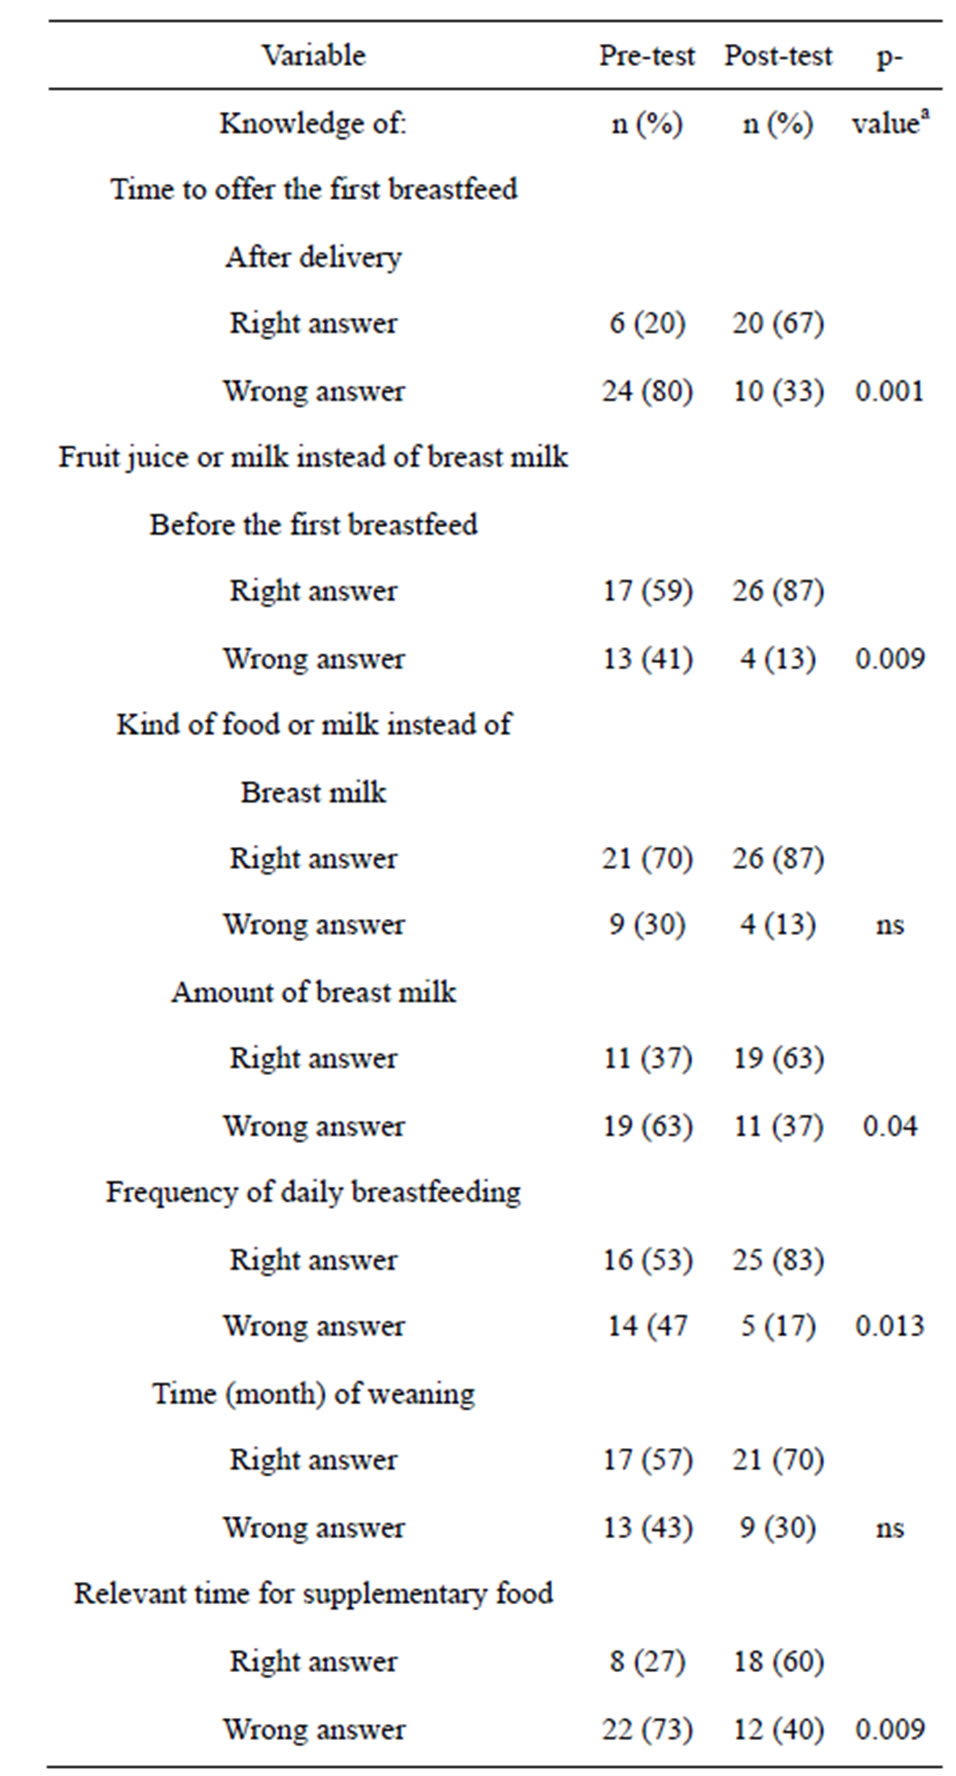Screen dimensions: 956x1776
Task: Select the 0.001 p-value cell
Action: coord(890,391)
